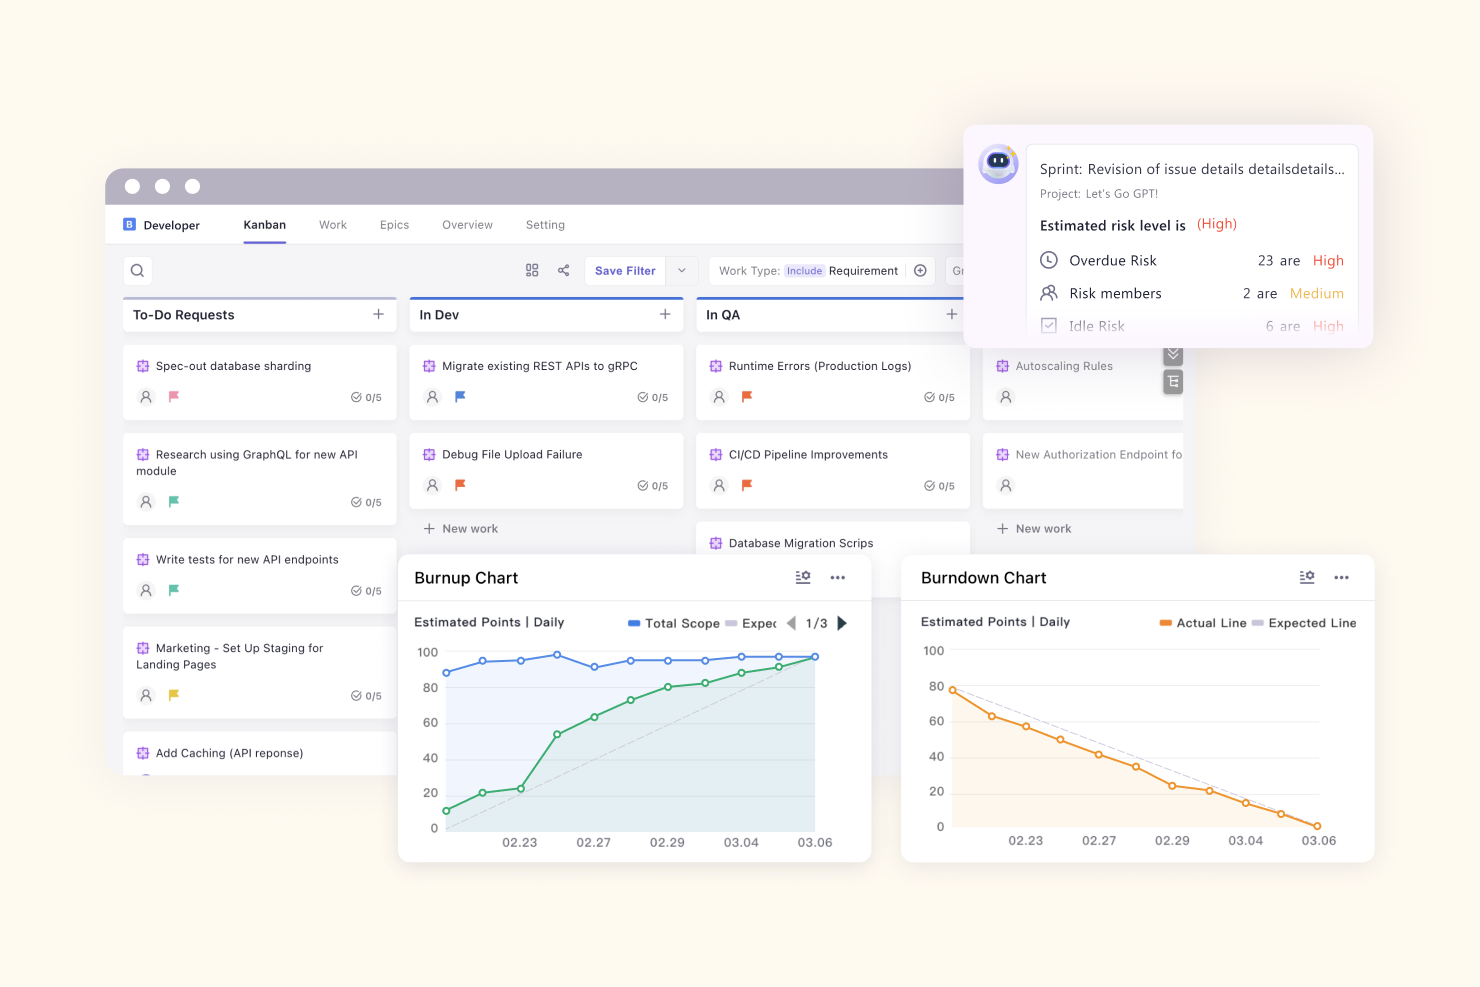1480x987 pixels.
Task: Toggle the green flag on Write tests card
Action: point(173,591)
